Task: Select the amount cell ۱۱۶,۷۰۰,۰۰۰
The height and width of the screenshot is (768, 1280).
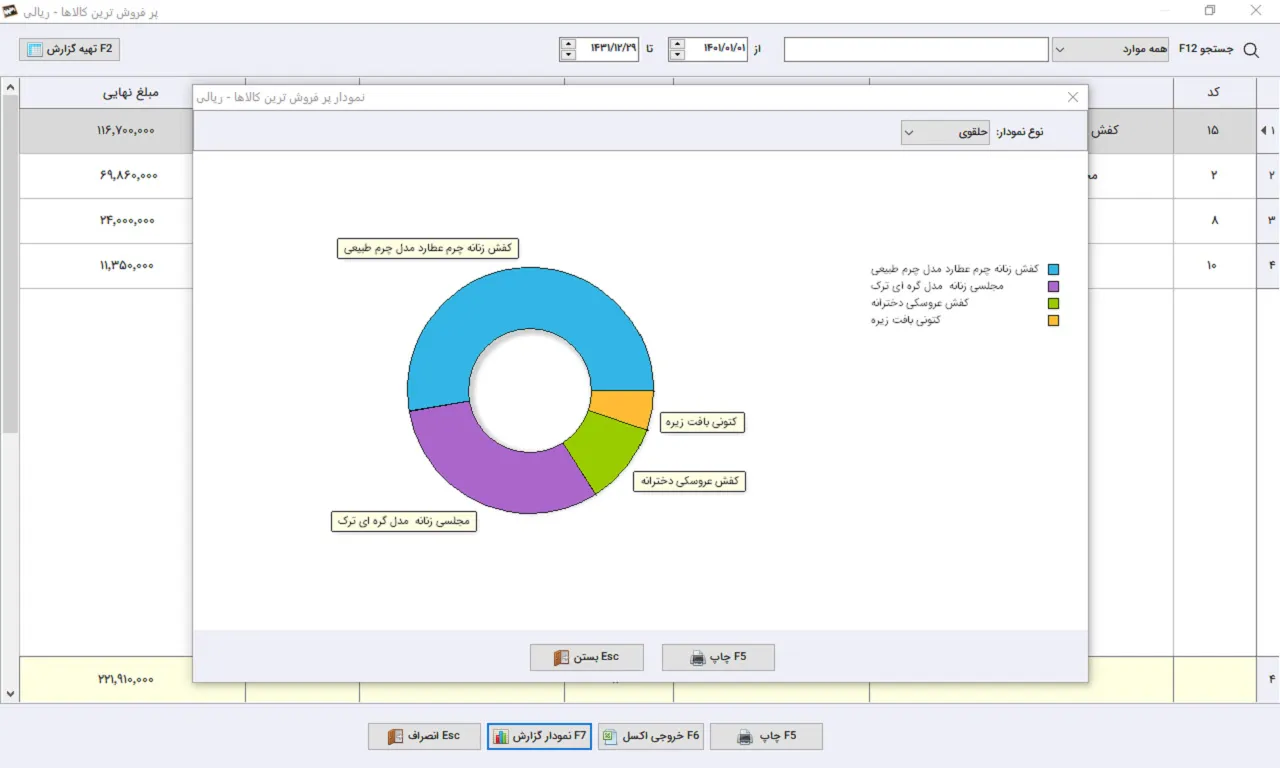Action: tap(126, 131)
